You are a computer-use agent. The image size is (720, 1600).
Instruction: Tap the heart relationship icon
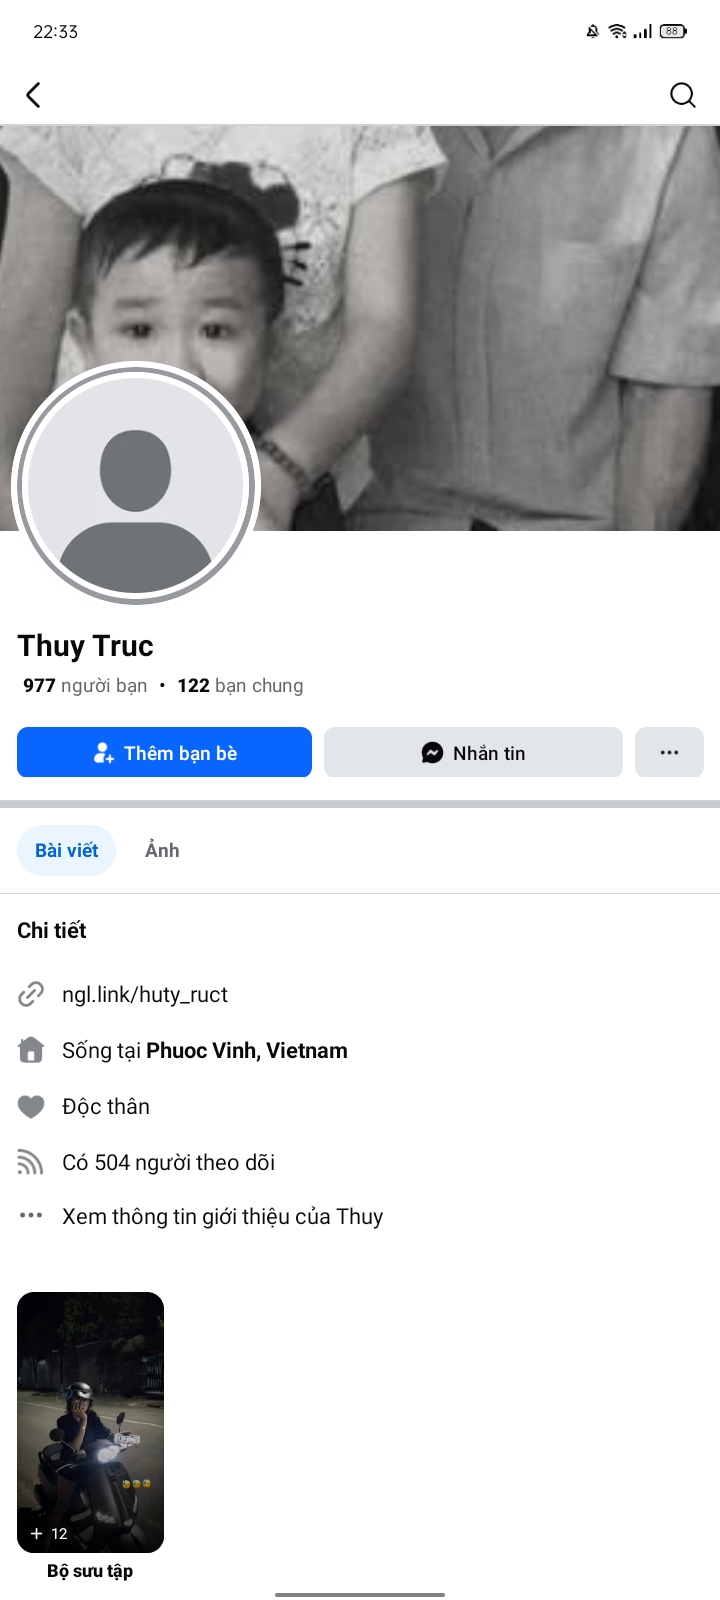pyautogui.click(x=31, y=1106)
